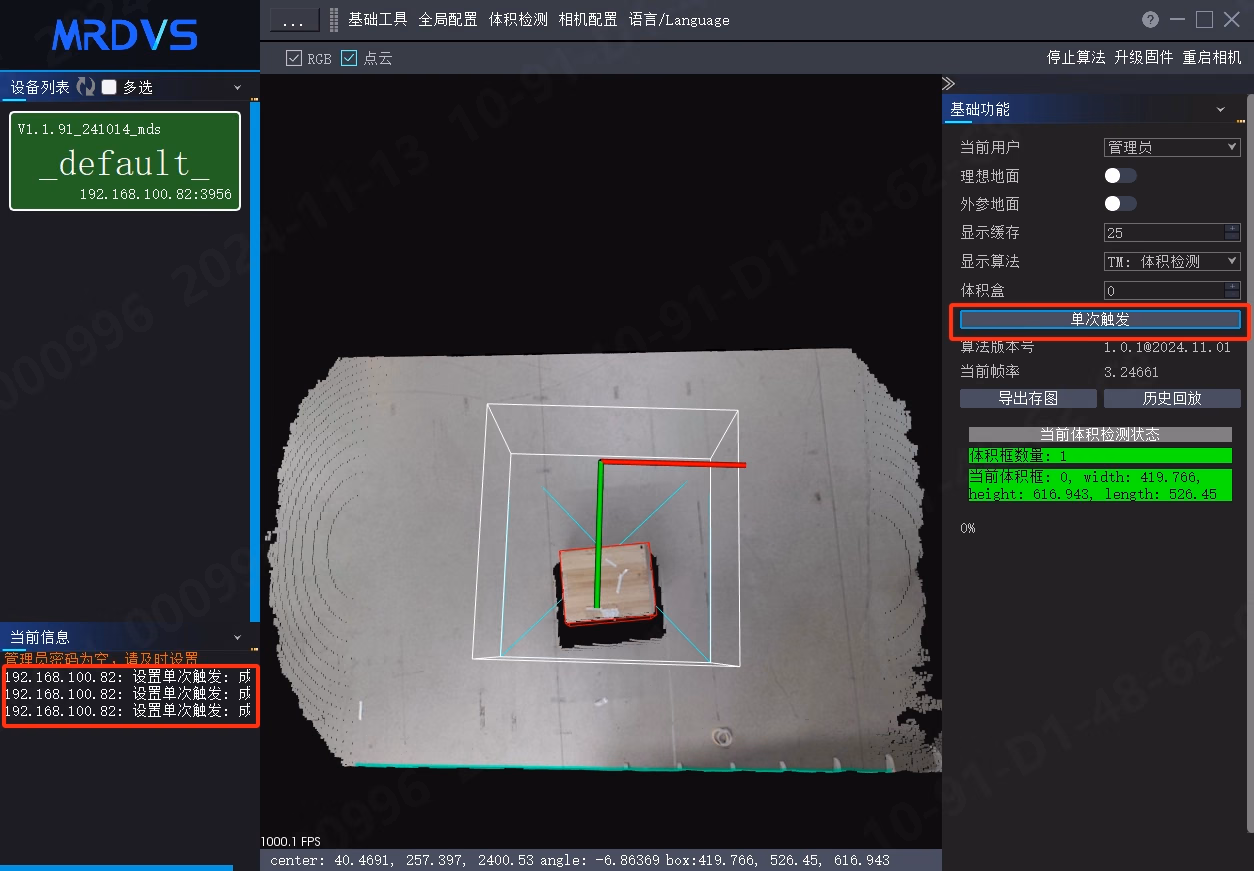Click the '...' button in the top bar
Screen dimensions: 1254x871
294,20
